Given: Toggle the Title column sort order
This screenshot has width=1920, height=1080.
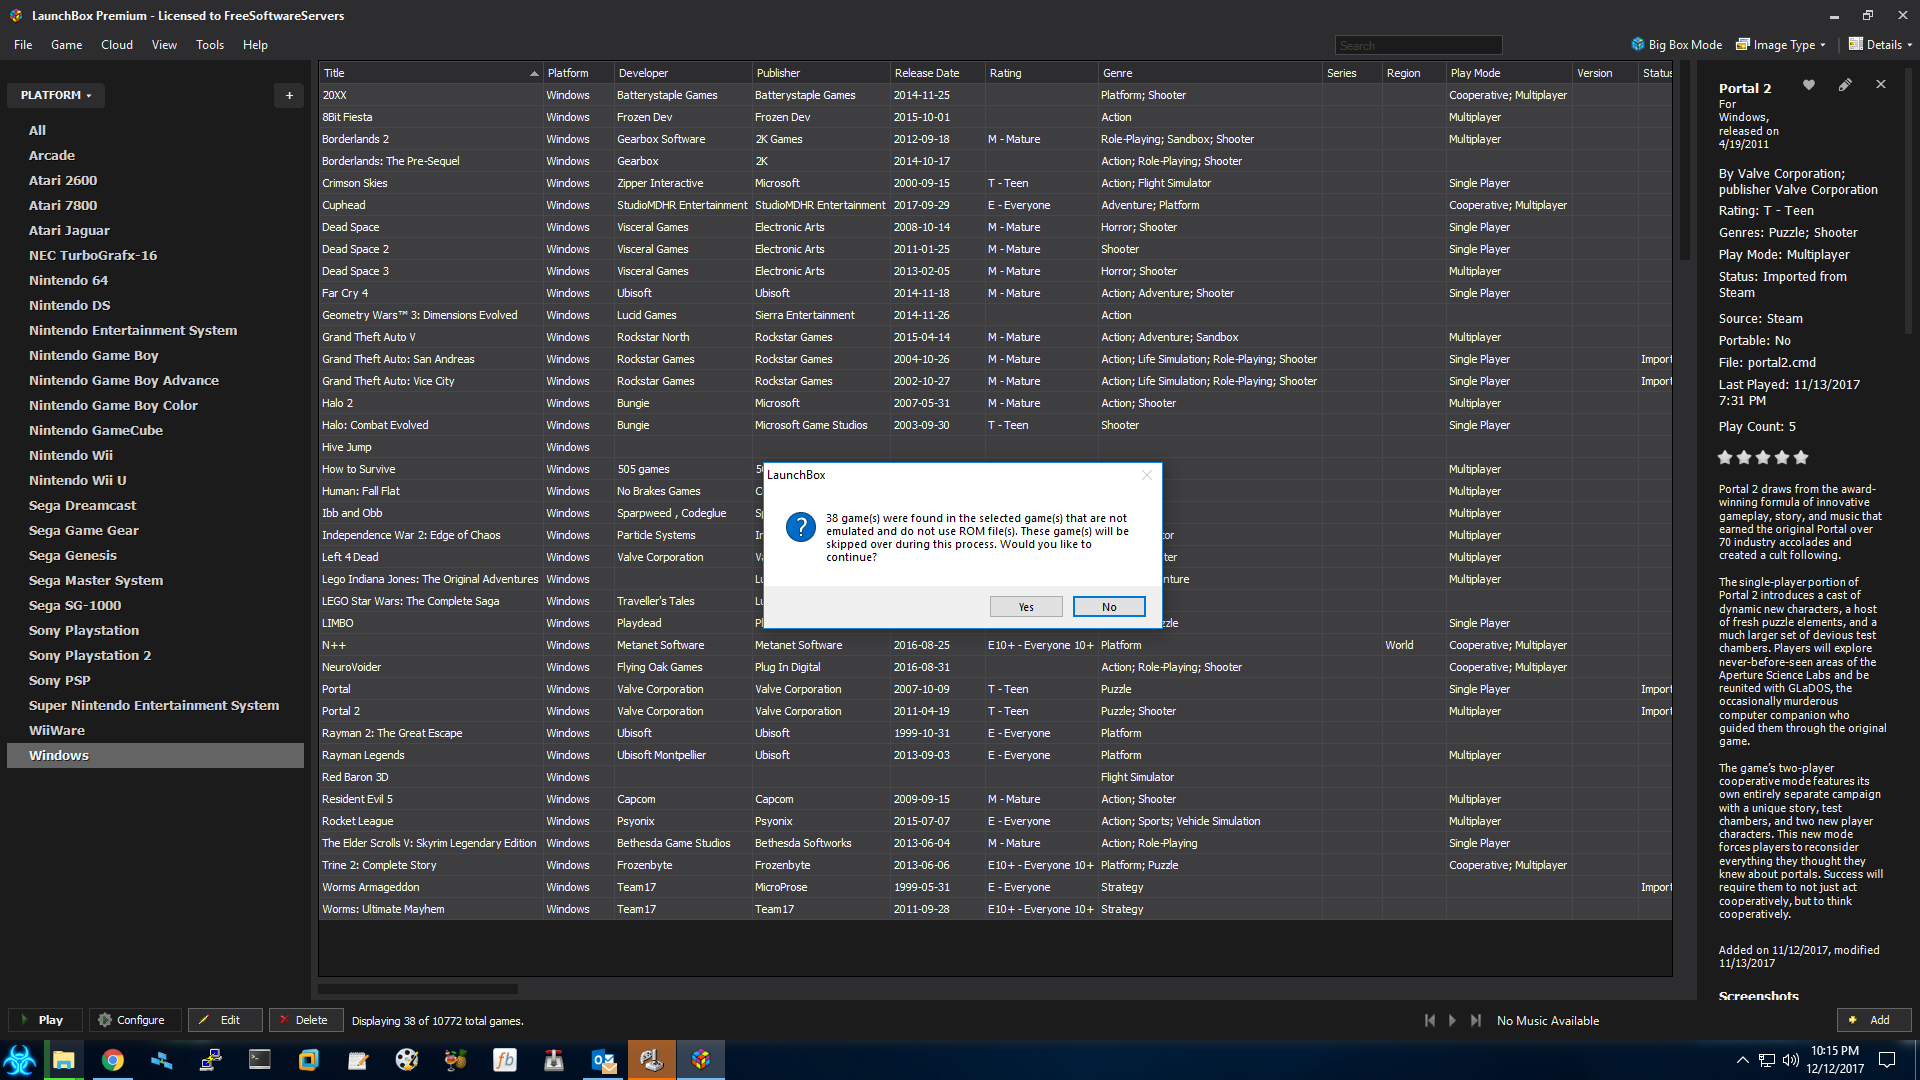Looking at the screenshot, I should click(x=430, y=73).
